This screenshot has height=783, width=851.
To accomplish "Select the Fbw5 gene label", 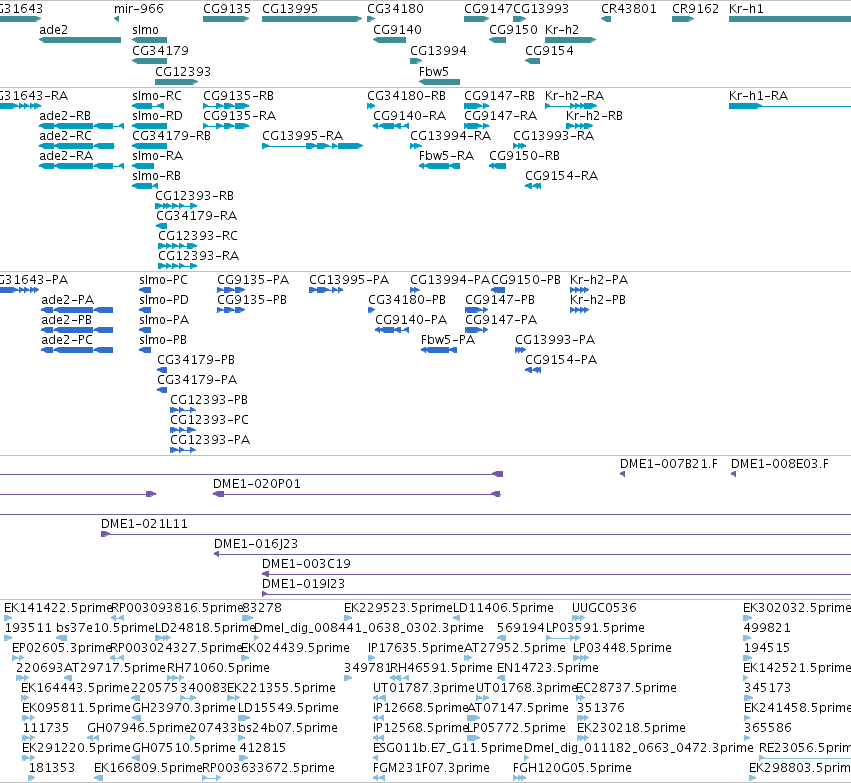I will pos(434,72).
